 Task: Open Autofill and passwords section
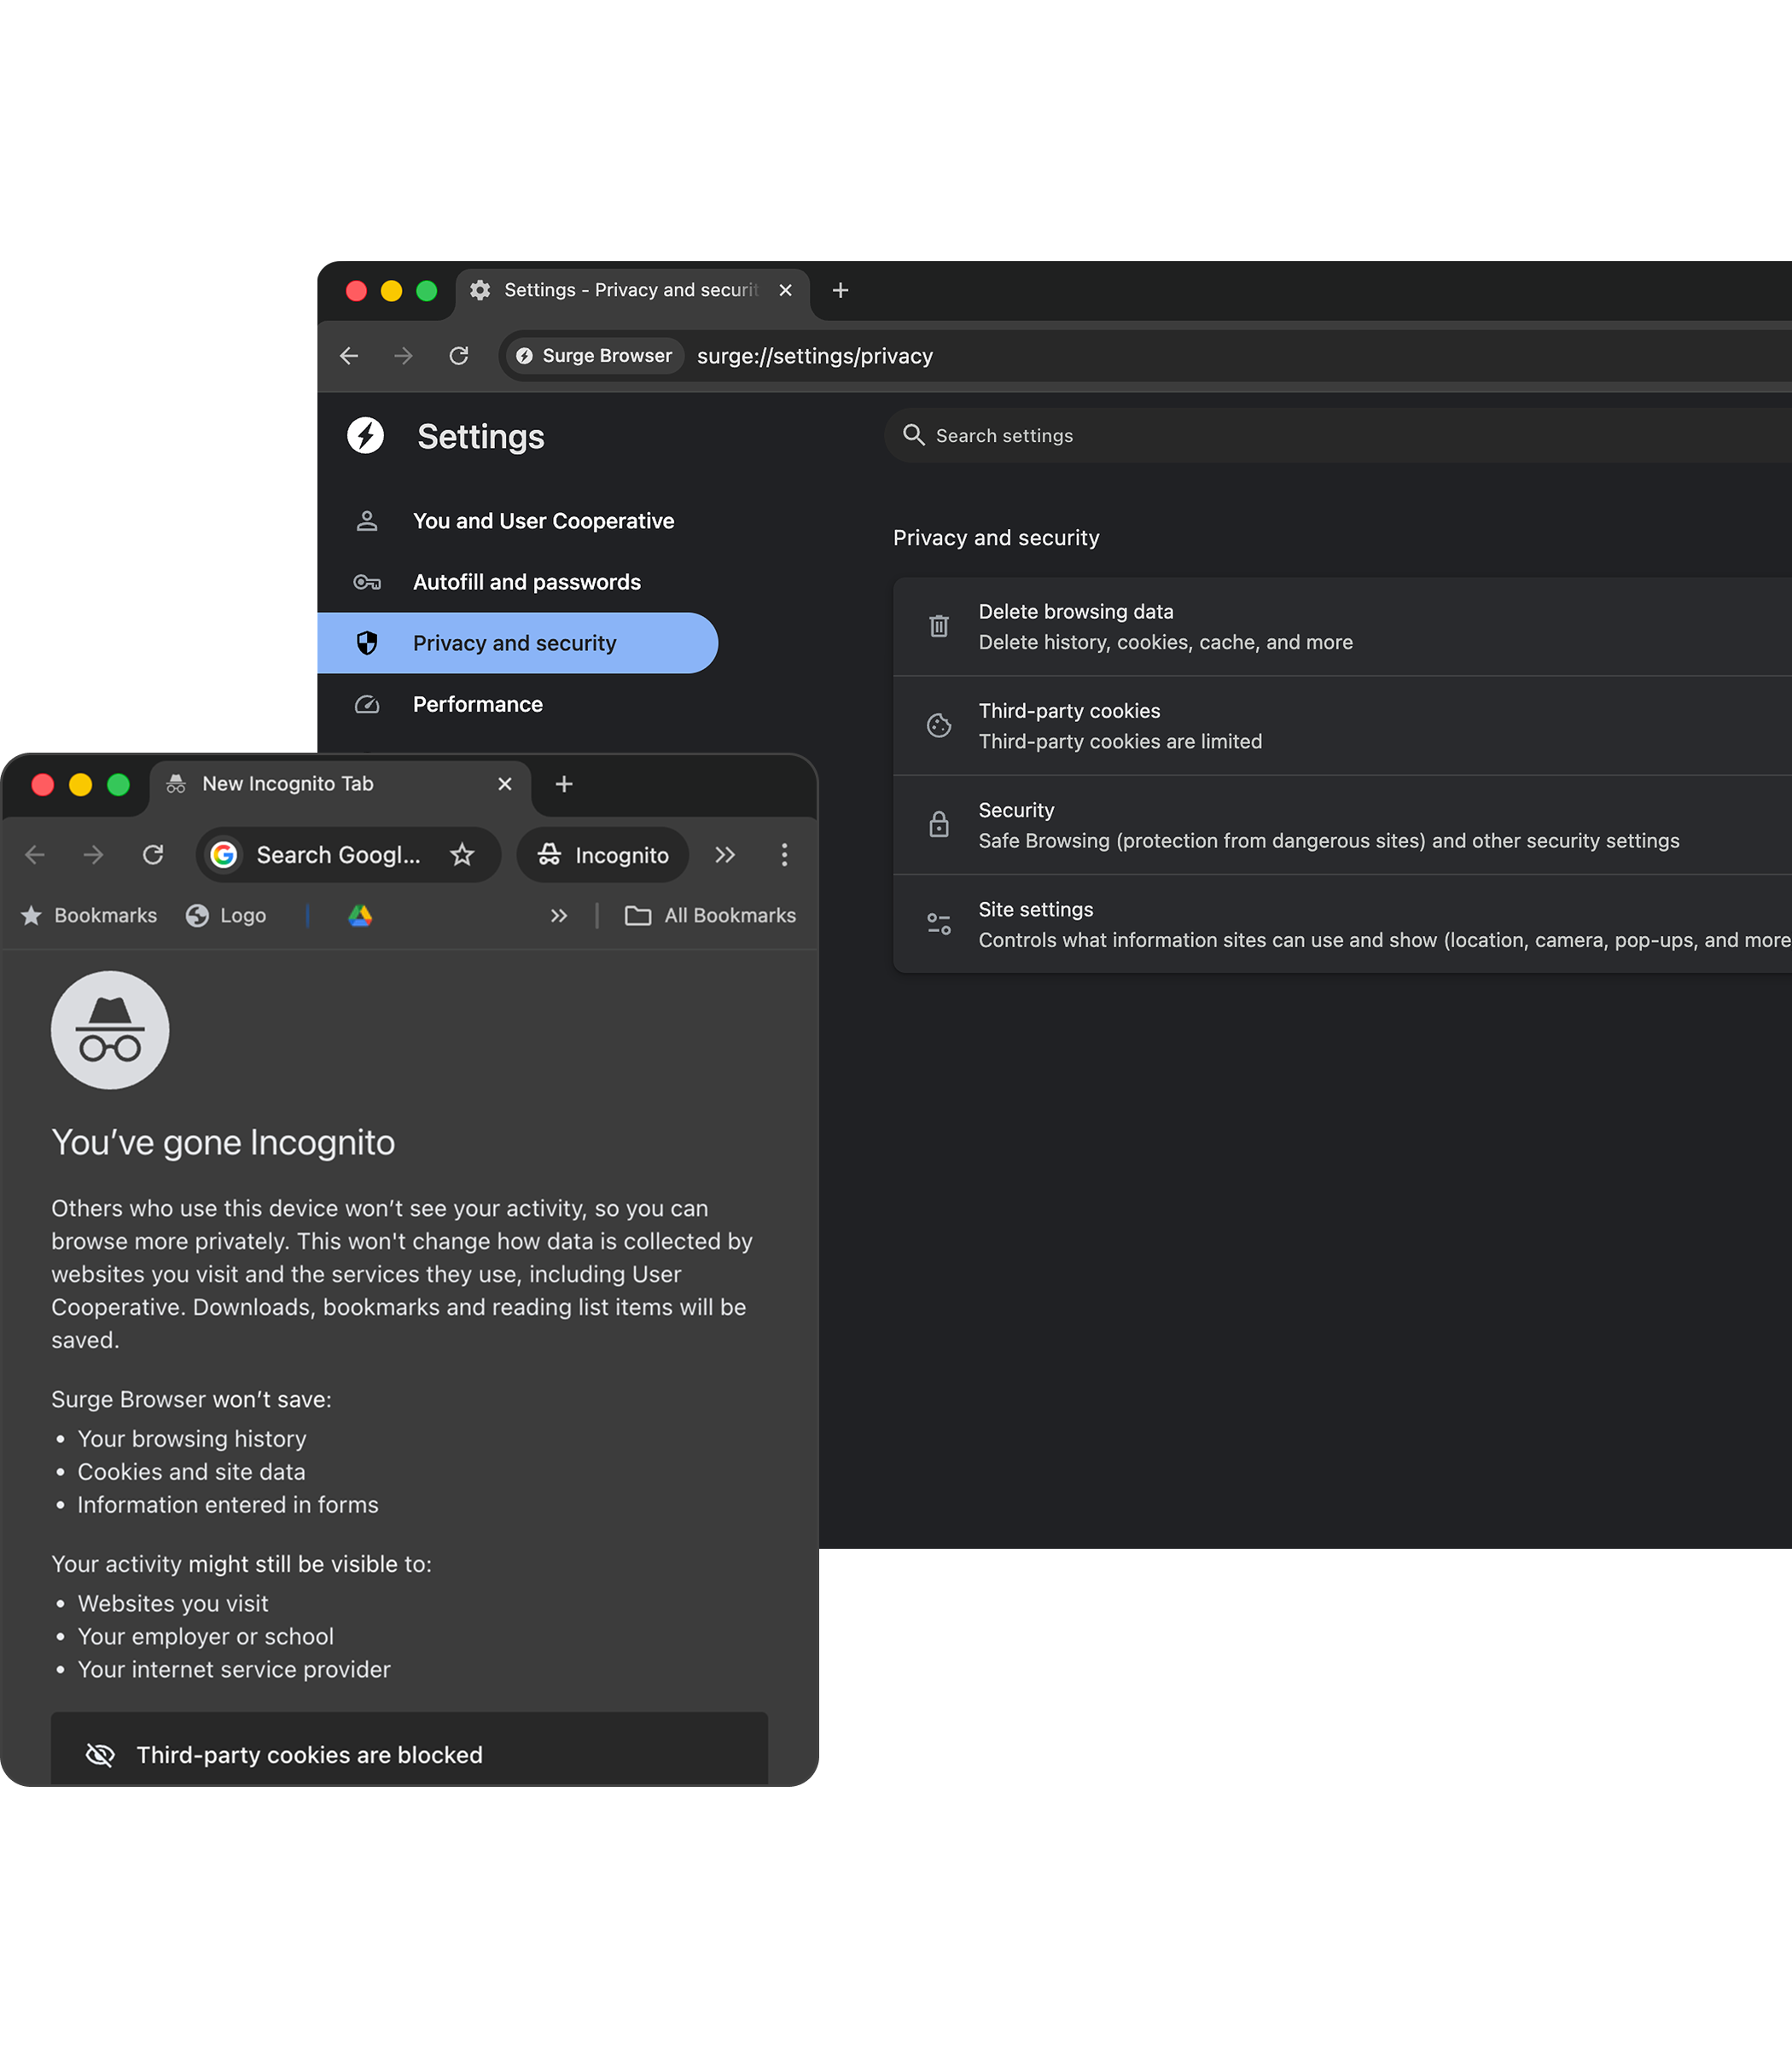coord(518,582)
